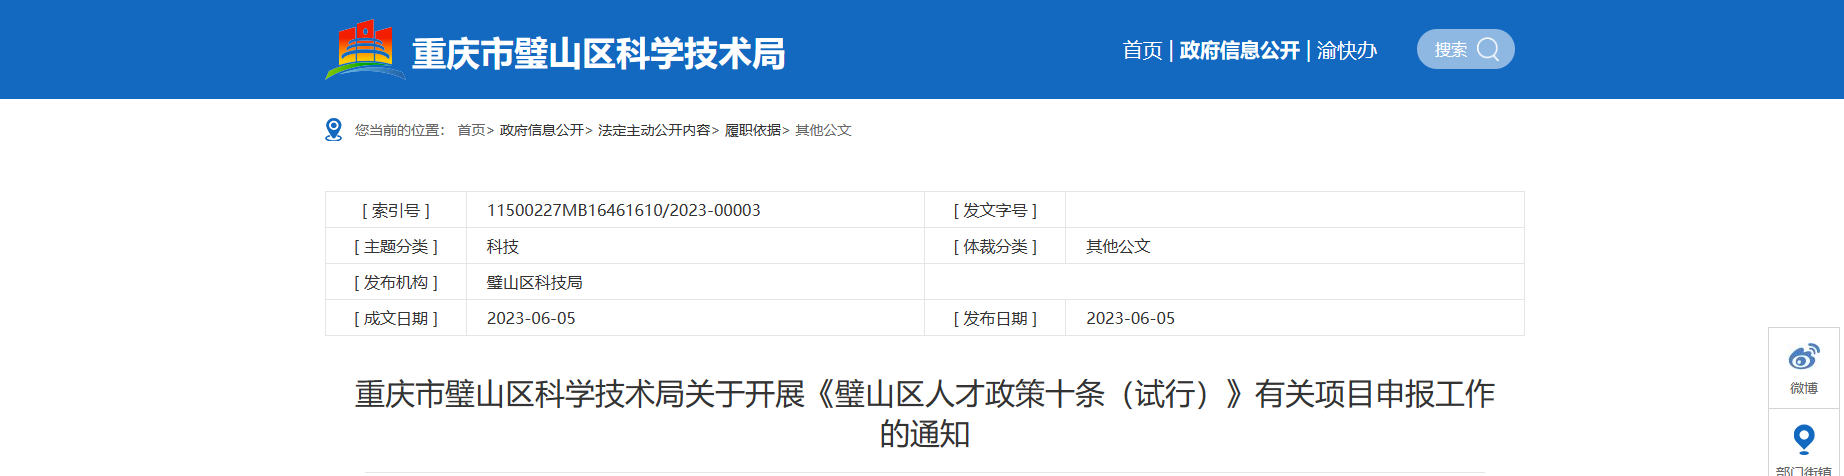Viewport: 1844px width, 476px height.
Task: Select the 履职依据 breadcrumb link
Action: click(752, 130)
